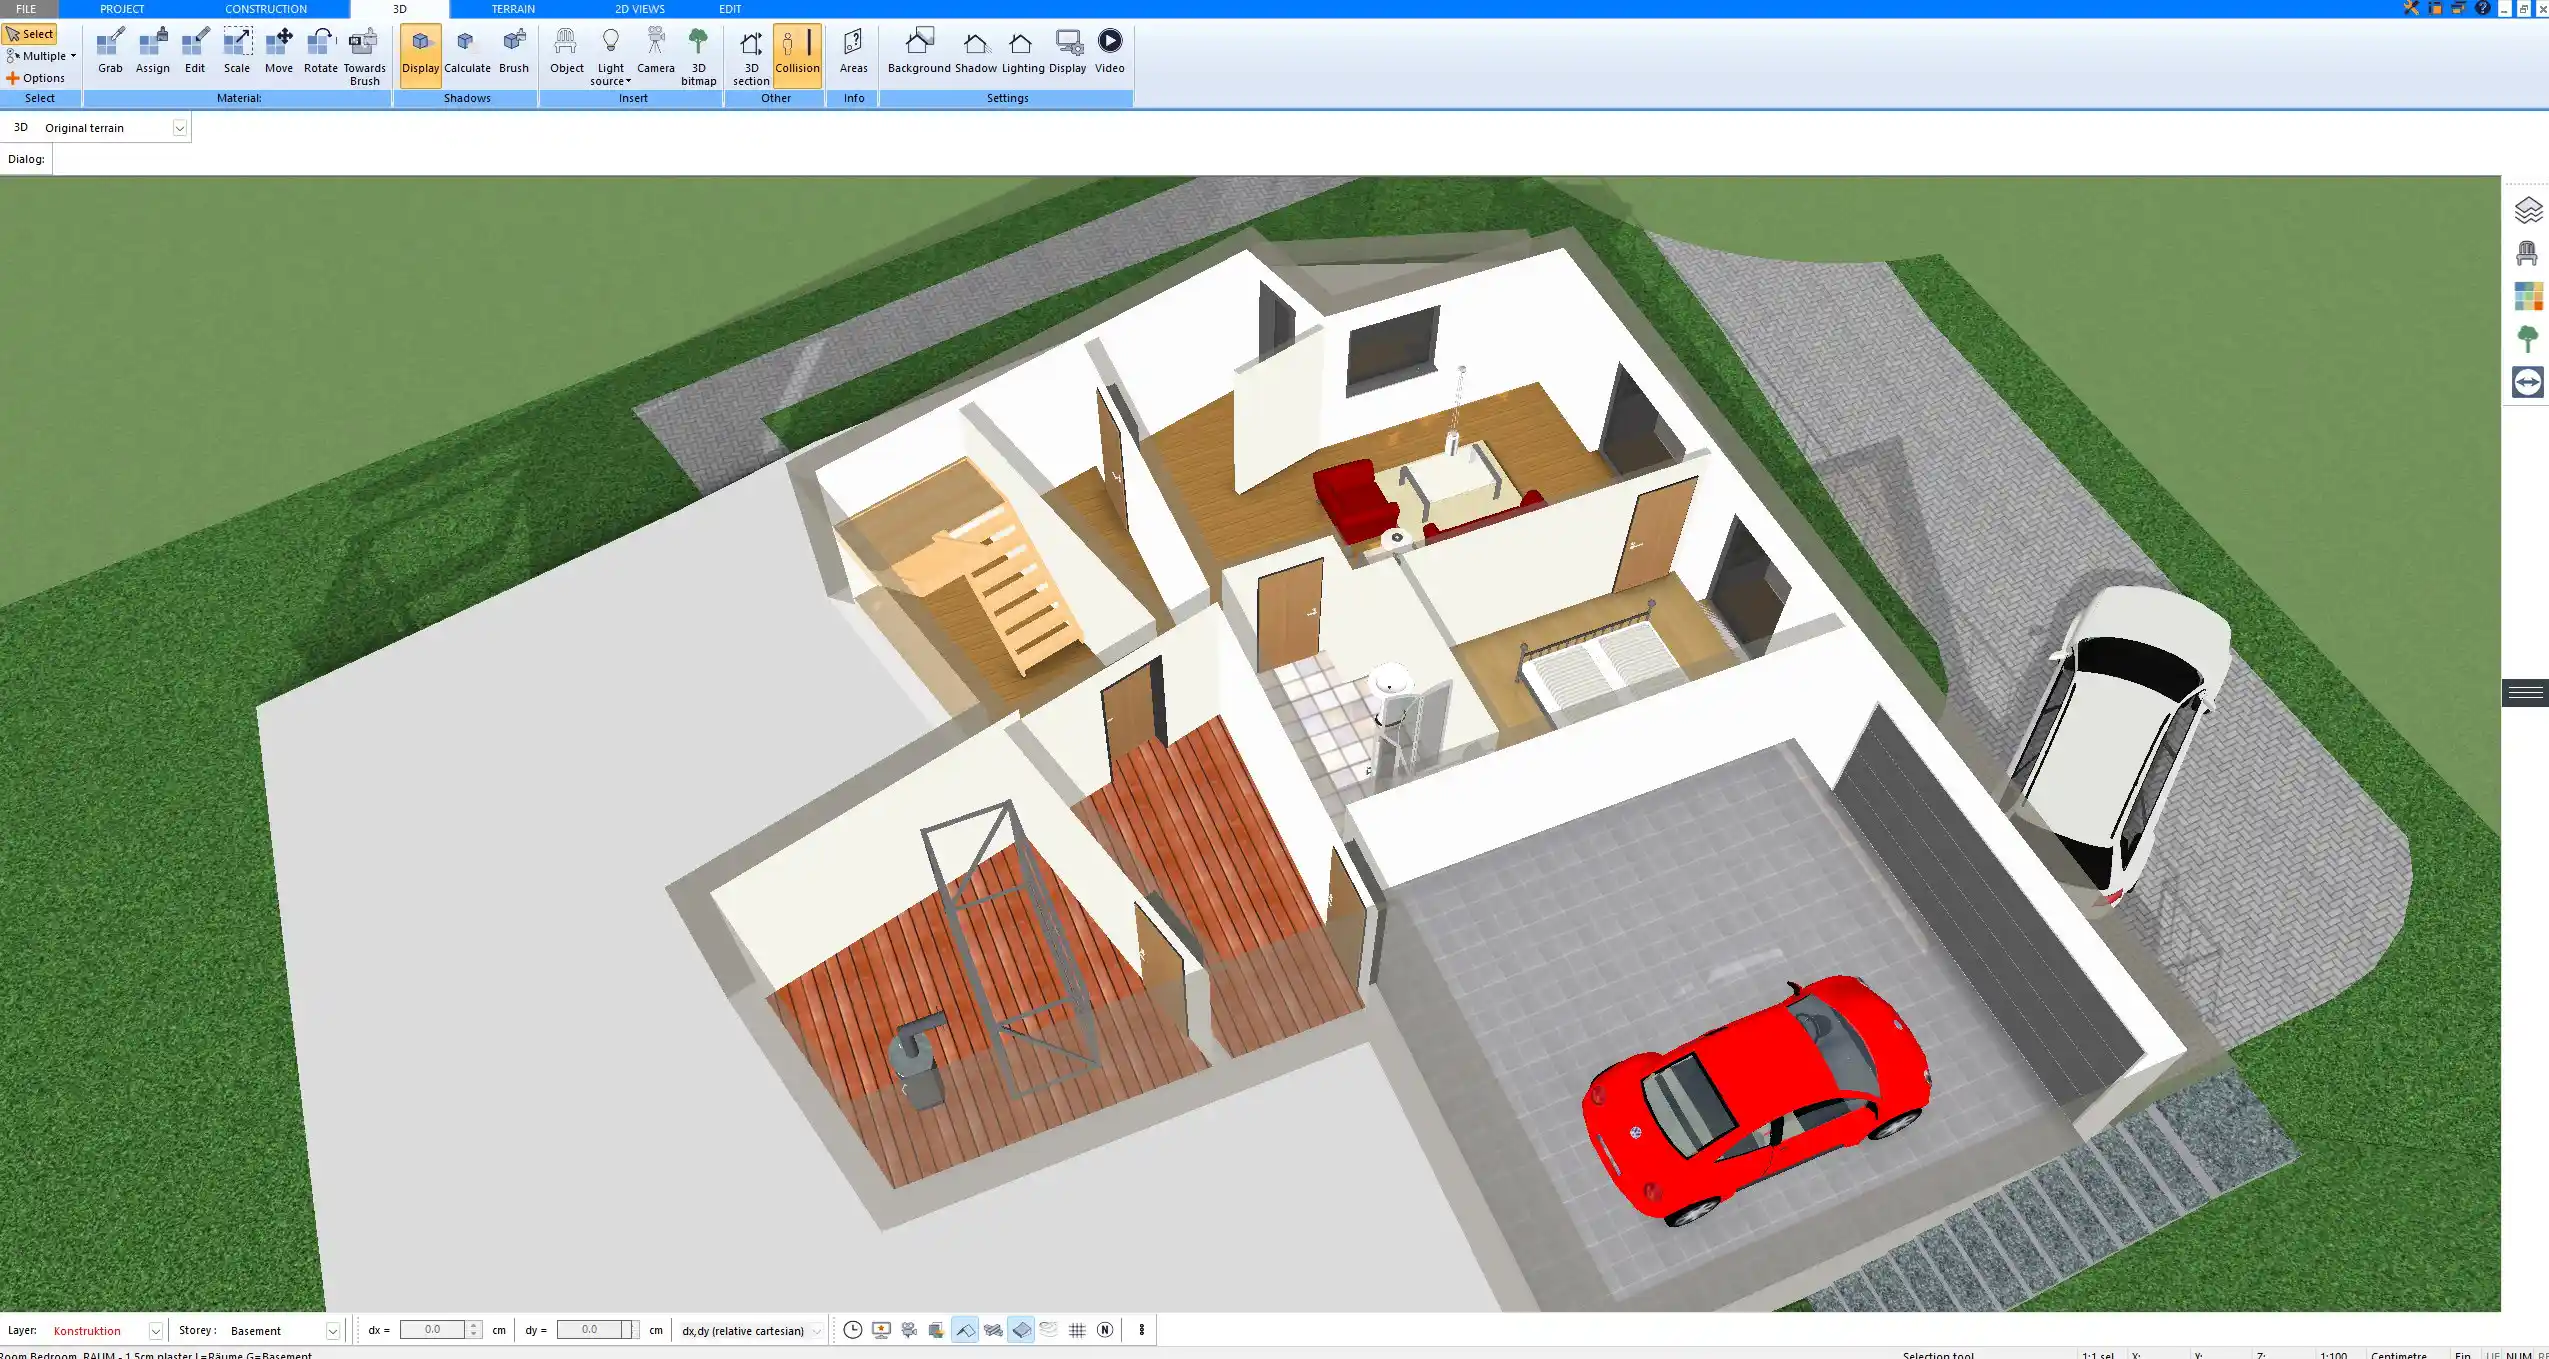Open Display settings with monitor icon
This screenshot has width=2549, height=1359.
(x=1067, y=52)
